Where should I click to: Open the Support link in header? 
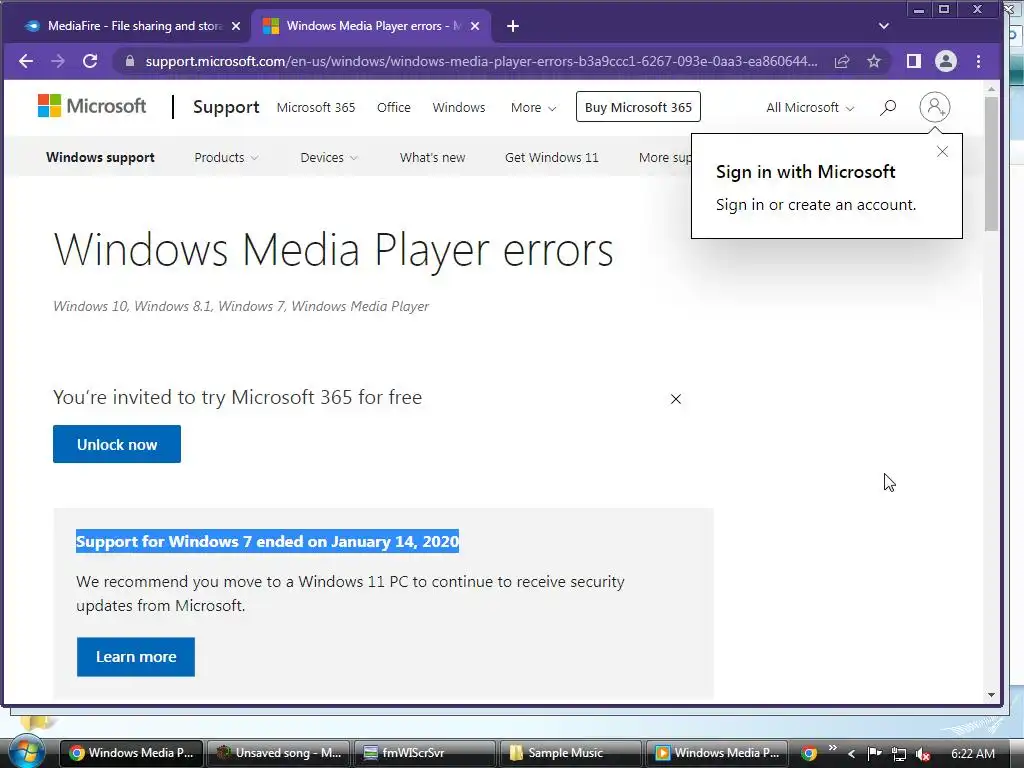pos(226,107)
